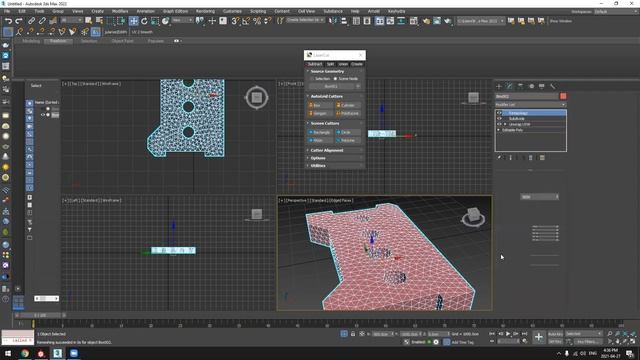The height and width of the screenshot is (360, 640).
Task: Open the Scripting menu
Action: point(258,11)
